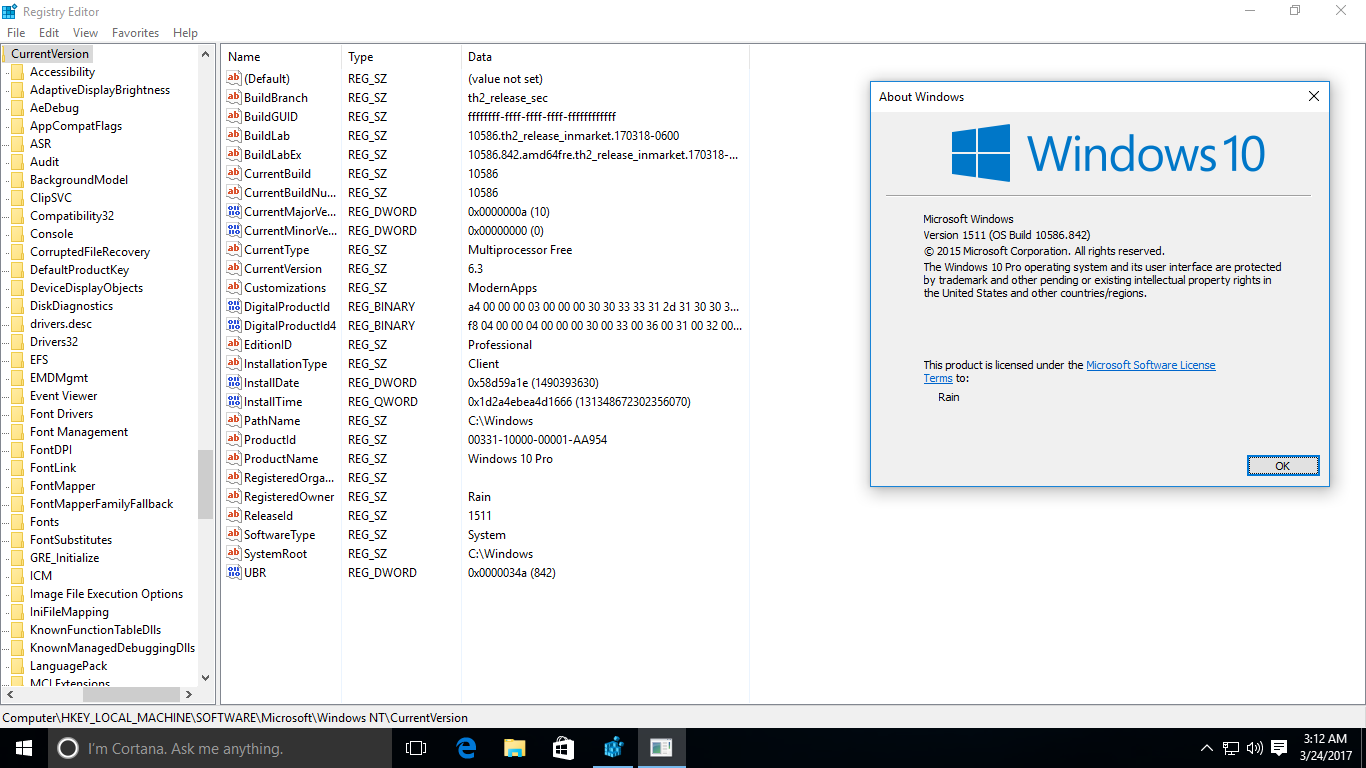1366x768 pixels.
Task: Select the DefaultProductKey key
Action: (x=79, y=270)
